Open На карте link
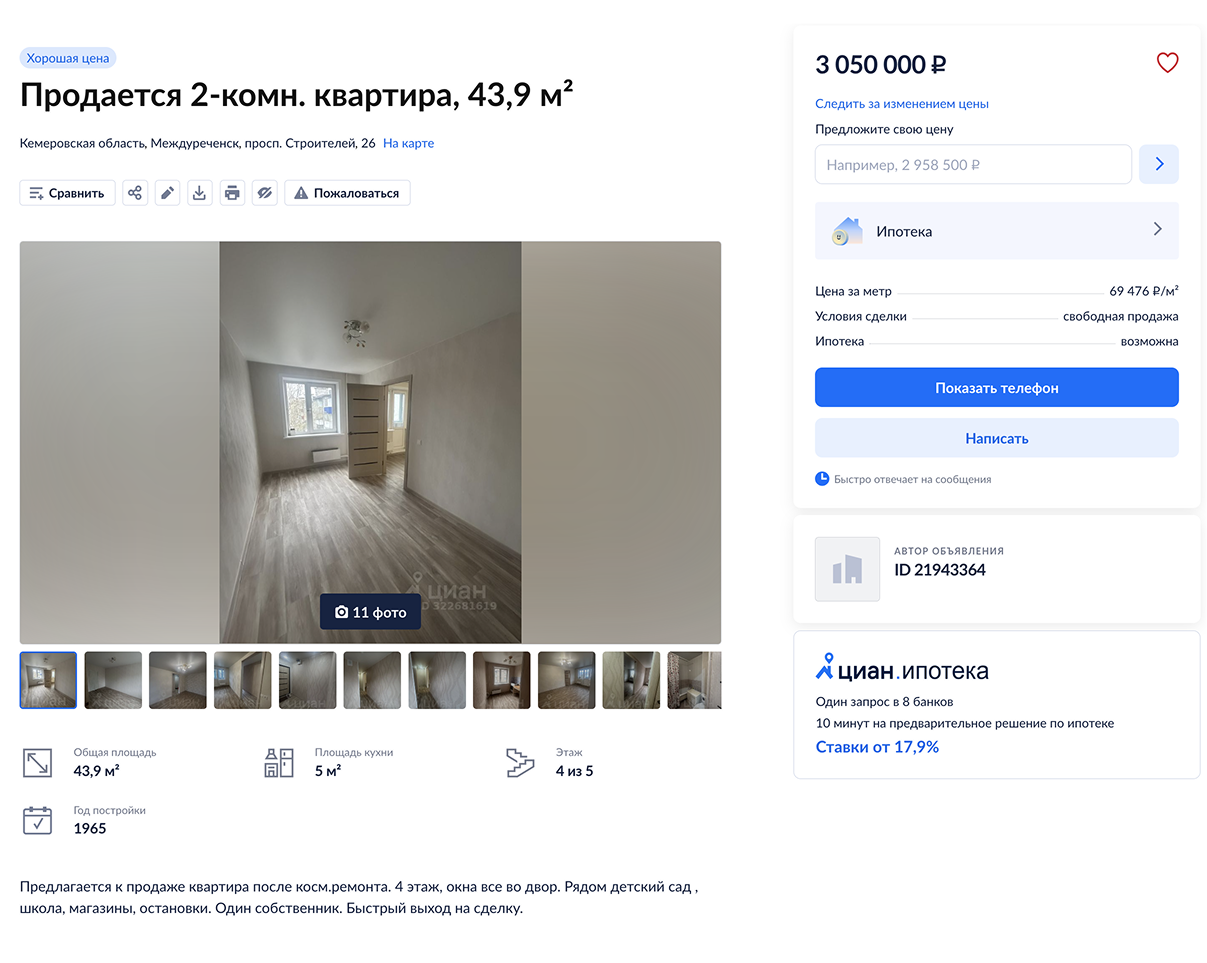This screenshot has width=1207, height=963. pyautogui.click(x=408, y=143)
